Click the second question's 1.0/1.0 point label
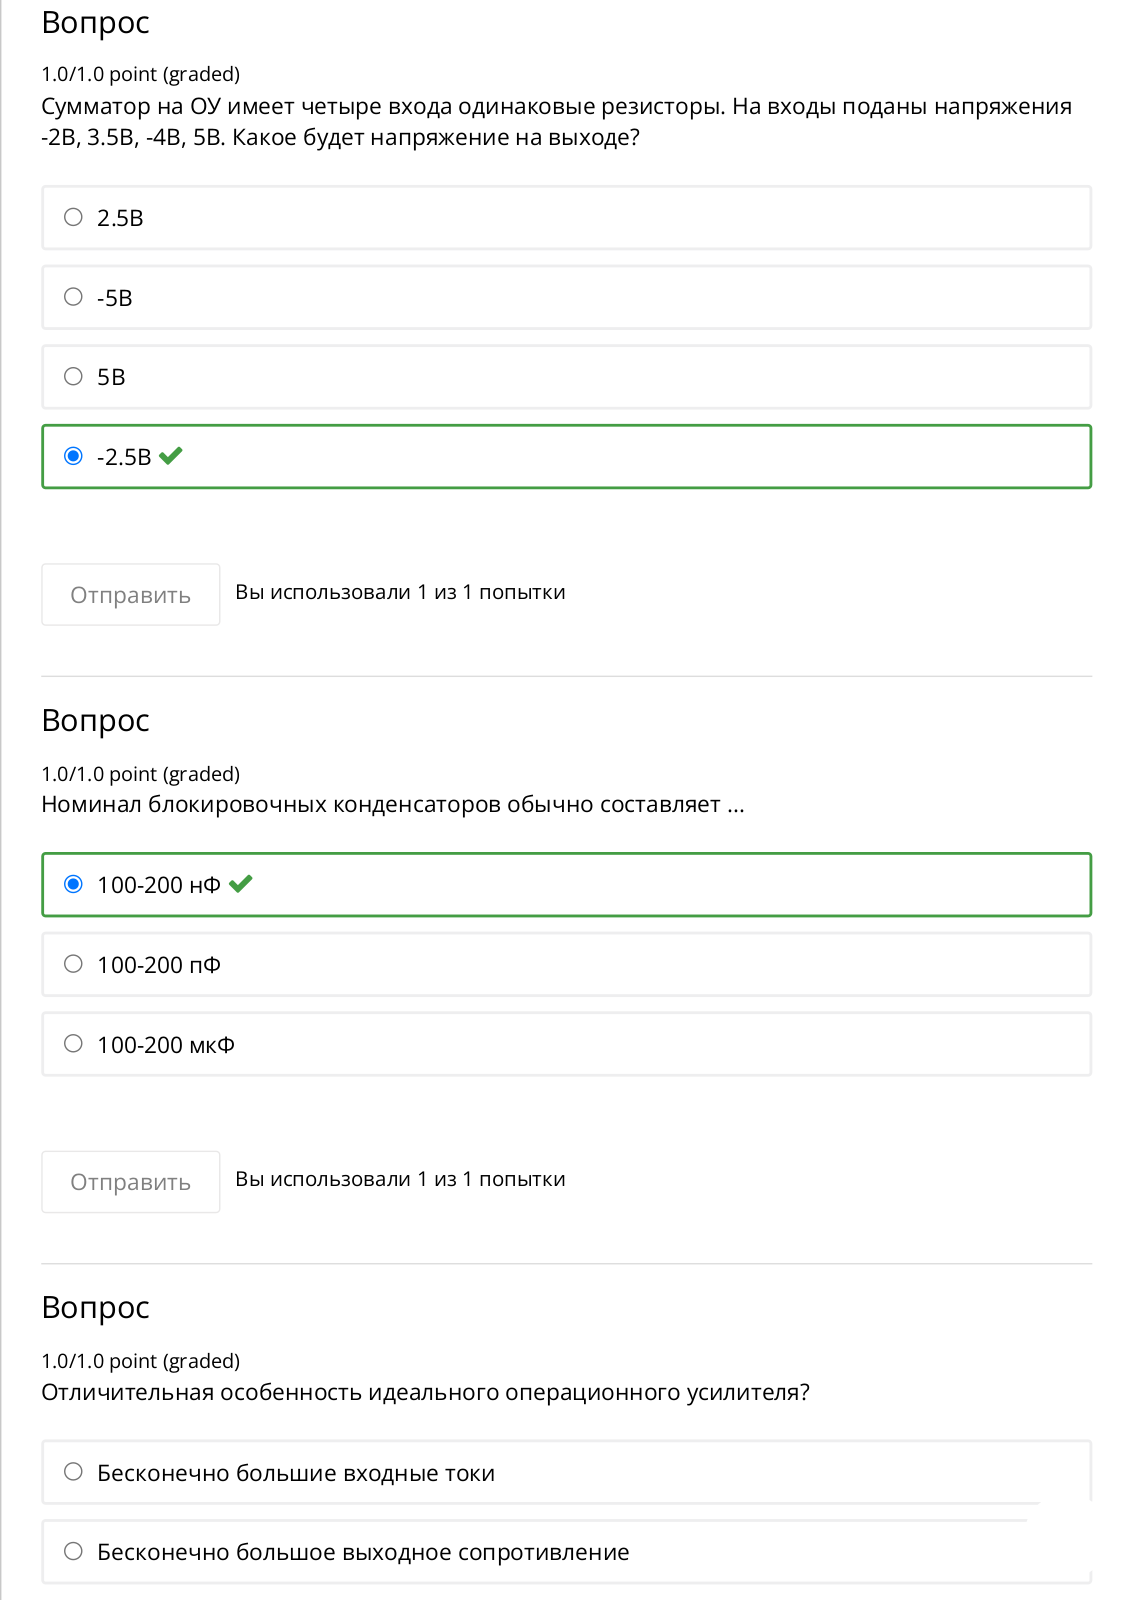The height and width of the screenshot is (1600, 1131). click(x=141, y=774)
